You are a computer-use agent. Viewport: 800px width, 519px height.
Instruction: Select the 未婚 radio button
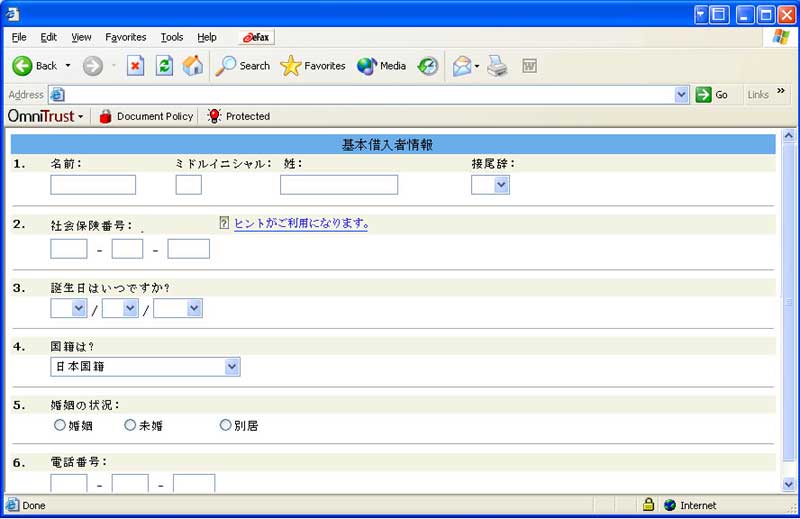coord(130,425)
